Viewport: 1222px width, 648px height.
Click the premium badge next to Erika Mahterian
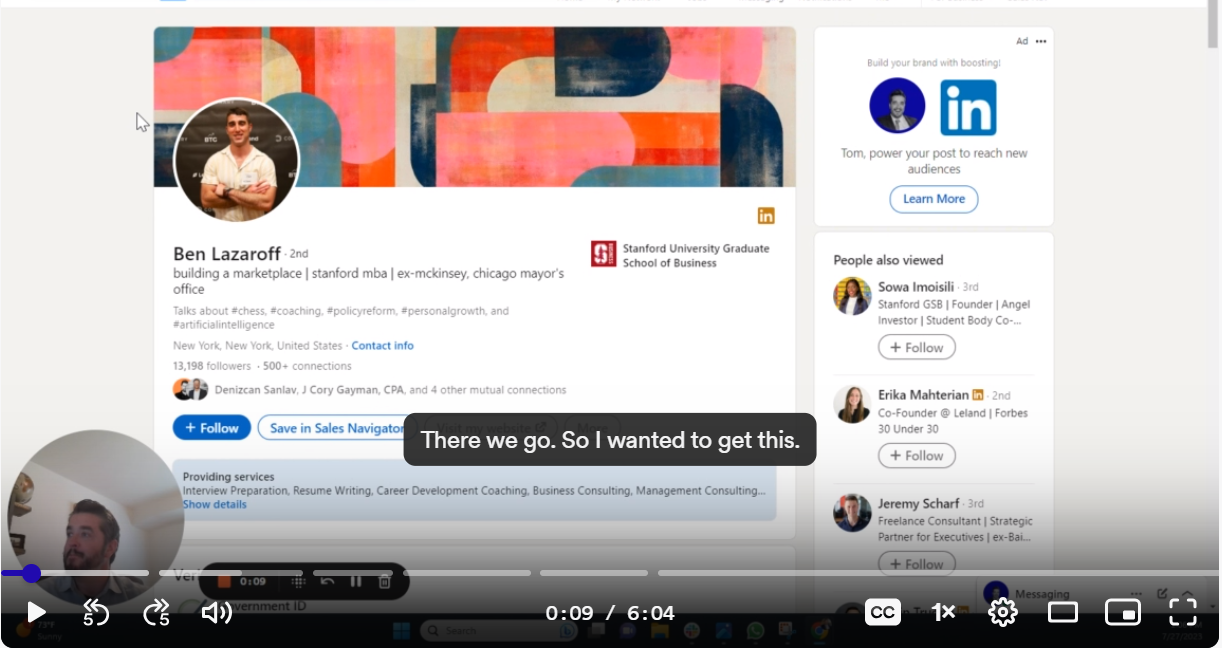coord(978,395)
